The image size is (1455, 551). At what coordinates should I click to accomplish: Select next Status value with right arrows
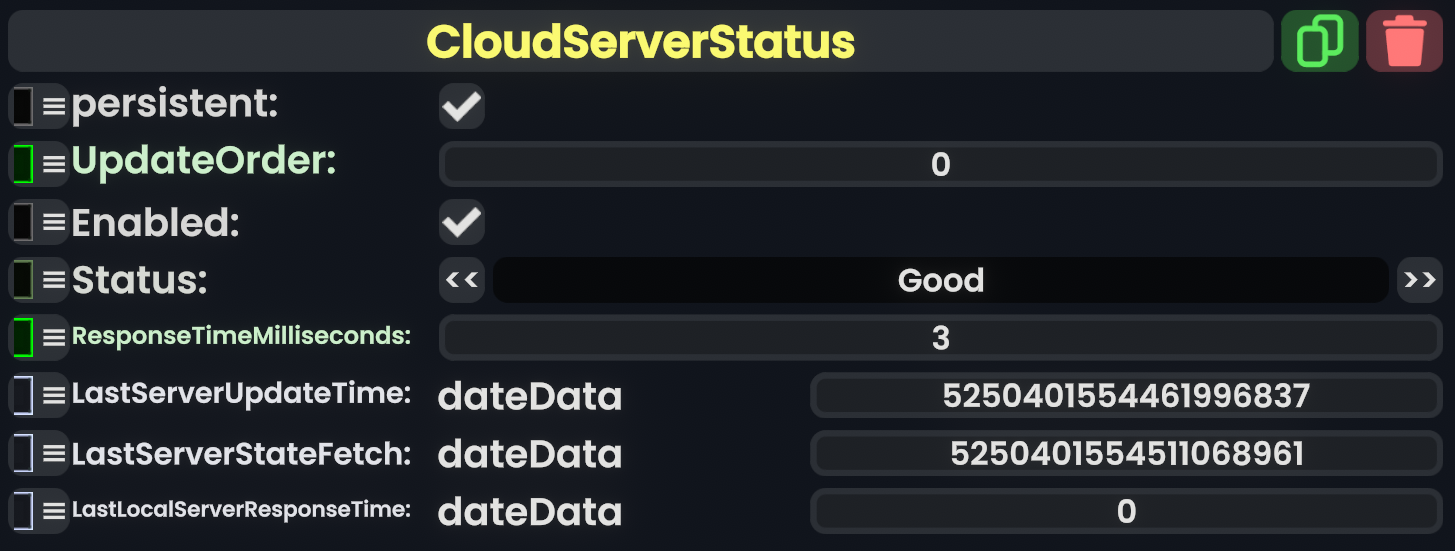point(1419,280)
